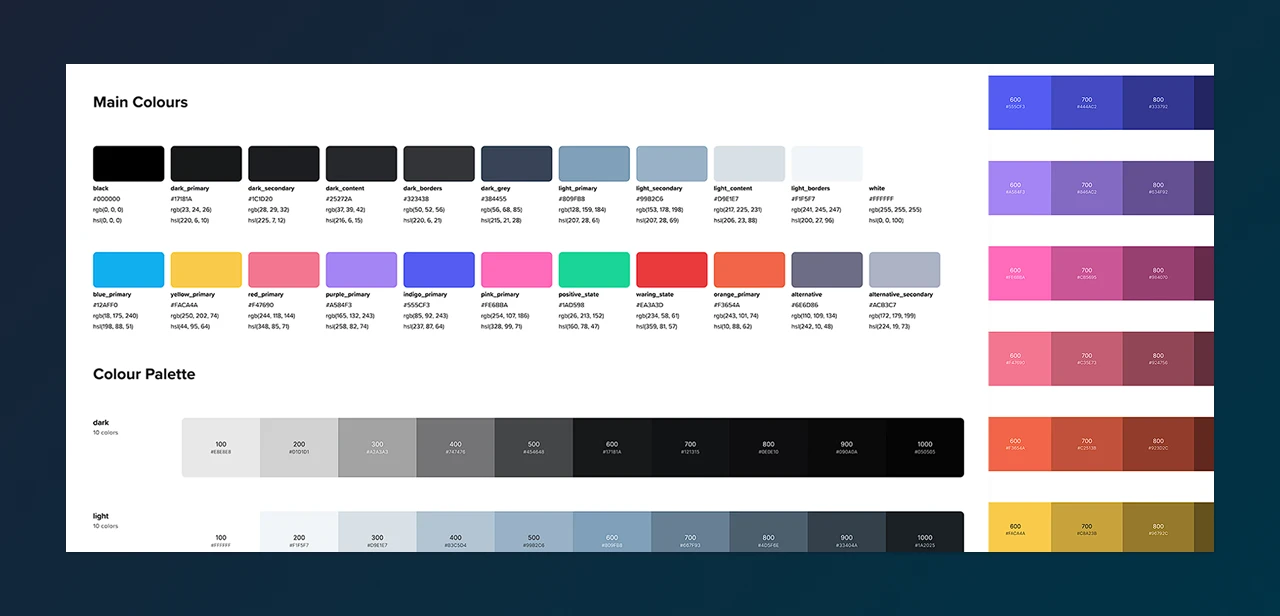Viewport: 1280px width, 616px height.
Task: Pick light palette shade 700
Action: (690, 532)
